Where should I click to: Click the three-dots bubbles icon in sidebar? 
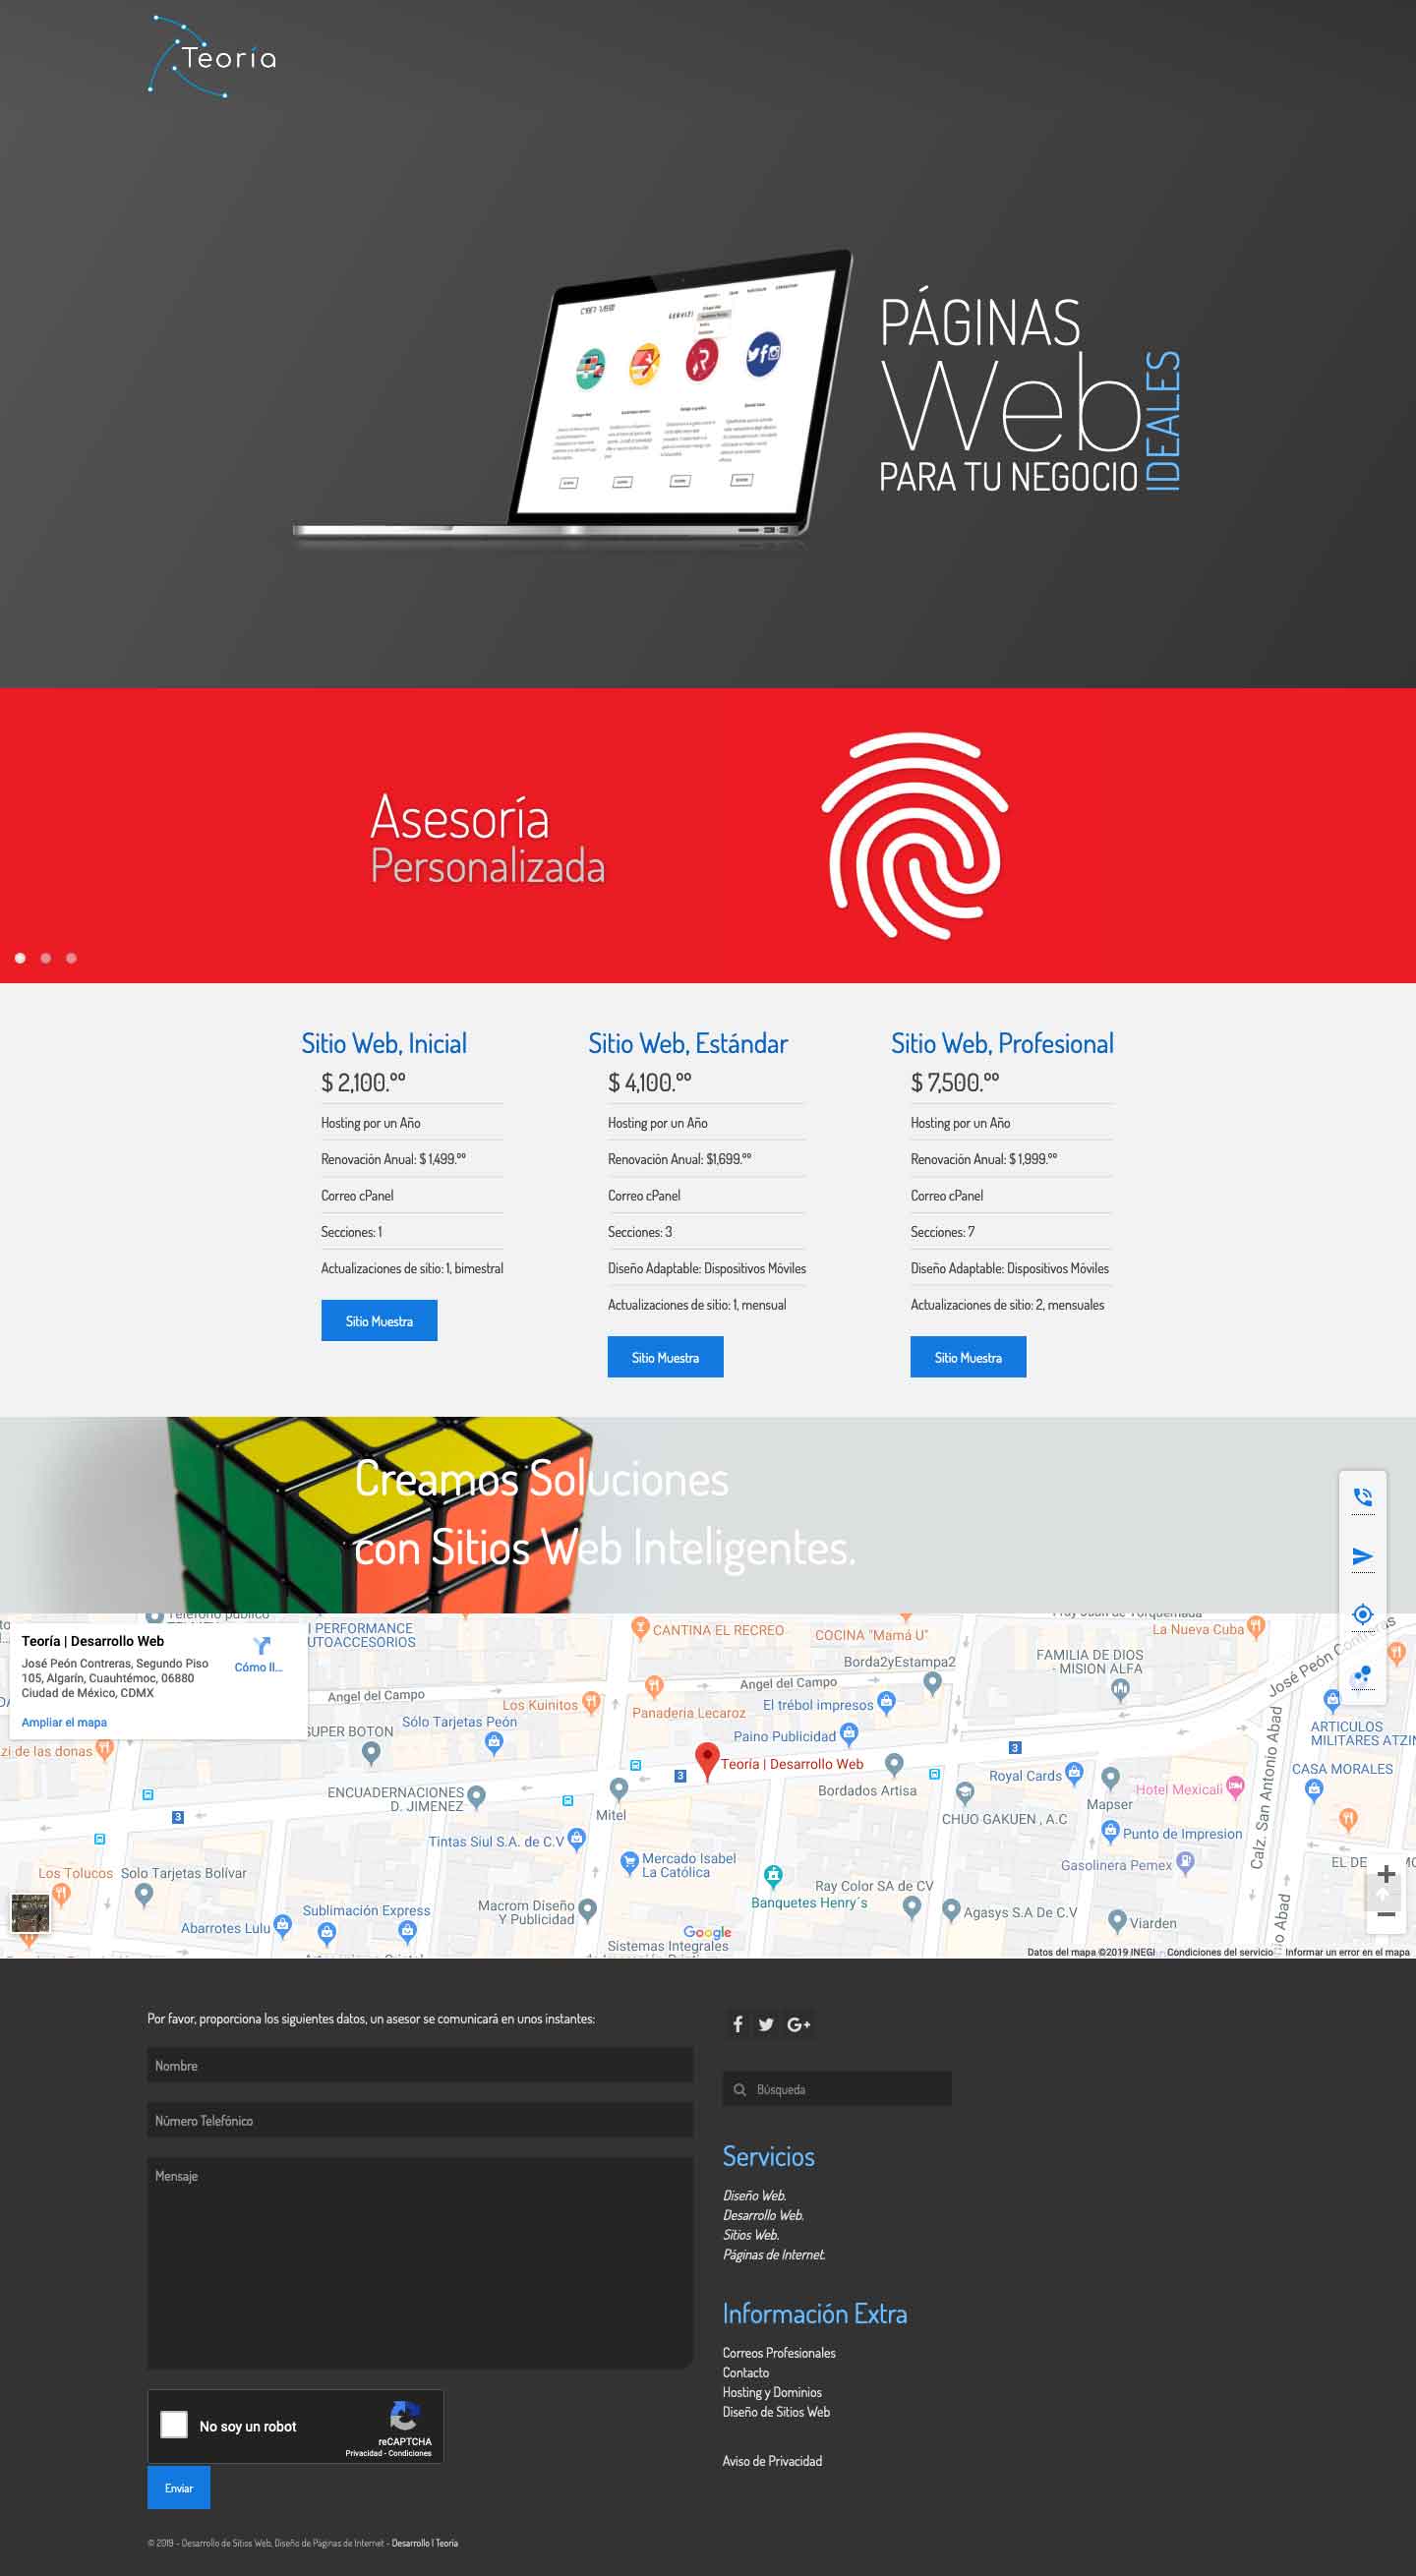click(1362, 1673)
